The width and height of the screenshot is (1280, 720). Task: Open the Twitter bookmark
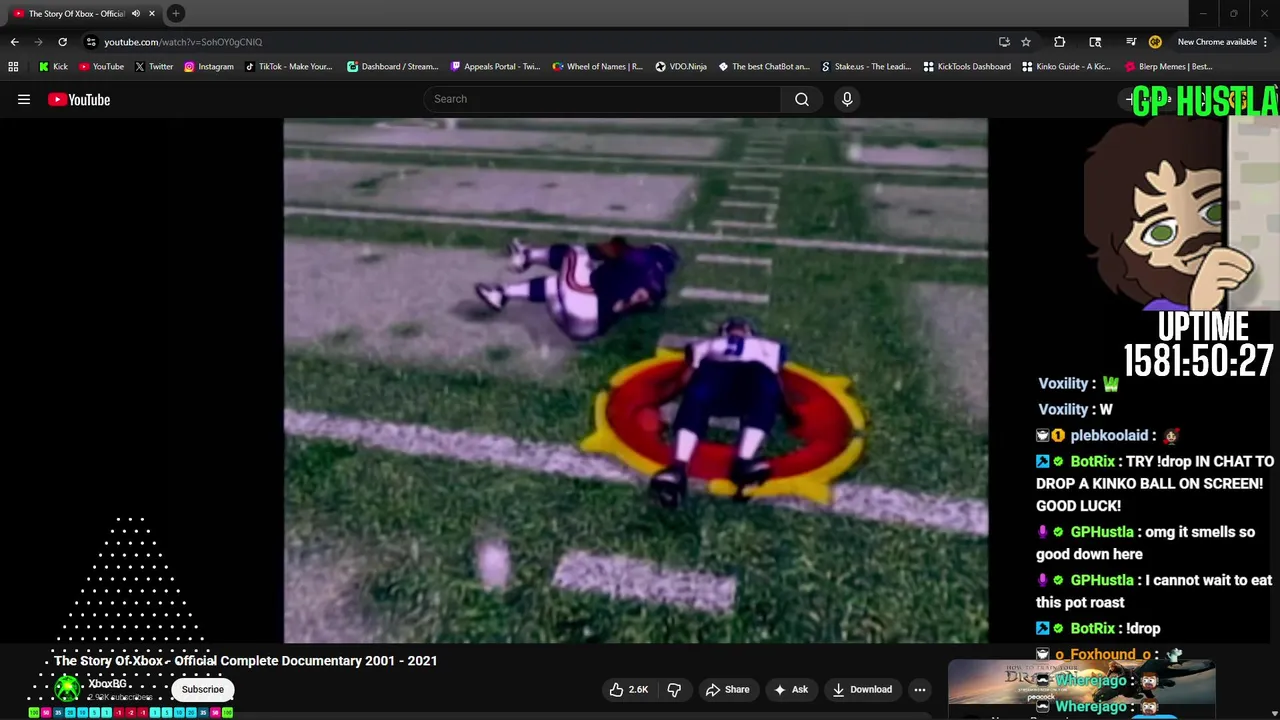click(x=153, y=67)
